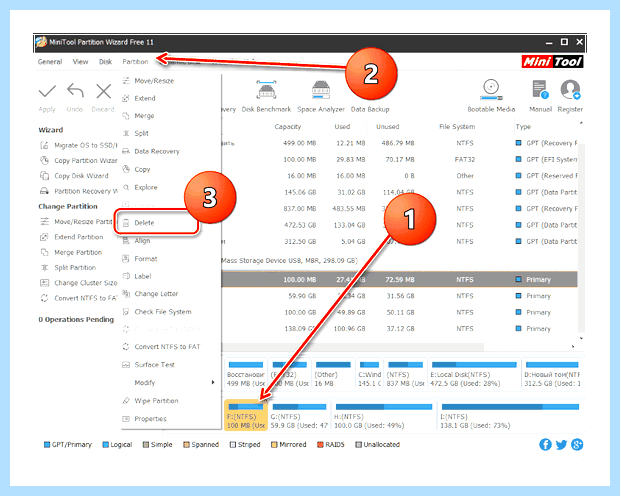Choose Convert NTFS to FAT in sidebar
The width and height of the screenshot is (620, 496).
tap(78, 298)
